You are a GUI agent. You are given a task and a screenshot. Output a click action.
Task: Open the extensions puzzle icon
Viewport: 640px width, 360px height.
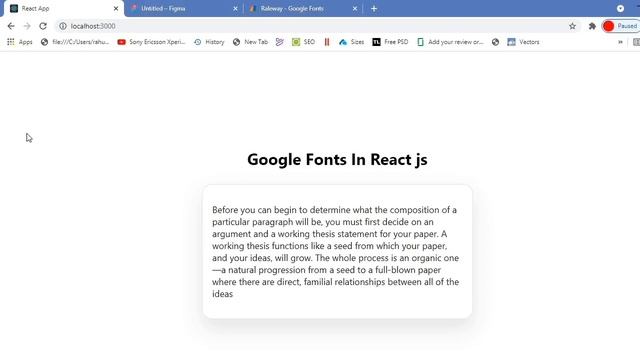point(592,26)
